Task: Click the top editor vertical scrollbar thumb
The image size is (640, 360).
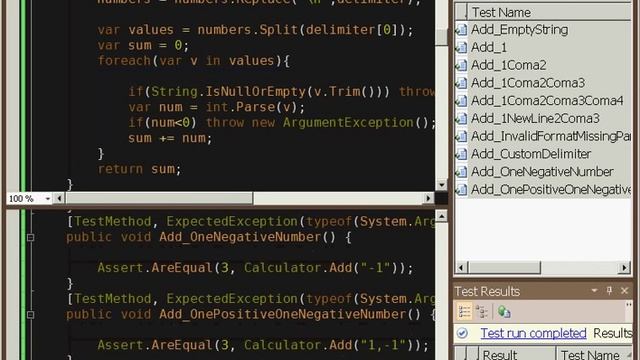Action: click(x=441, y=38)
